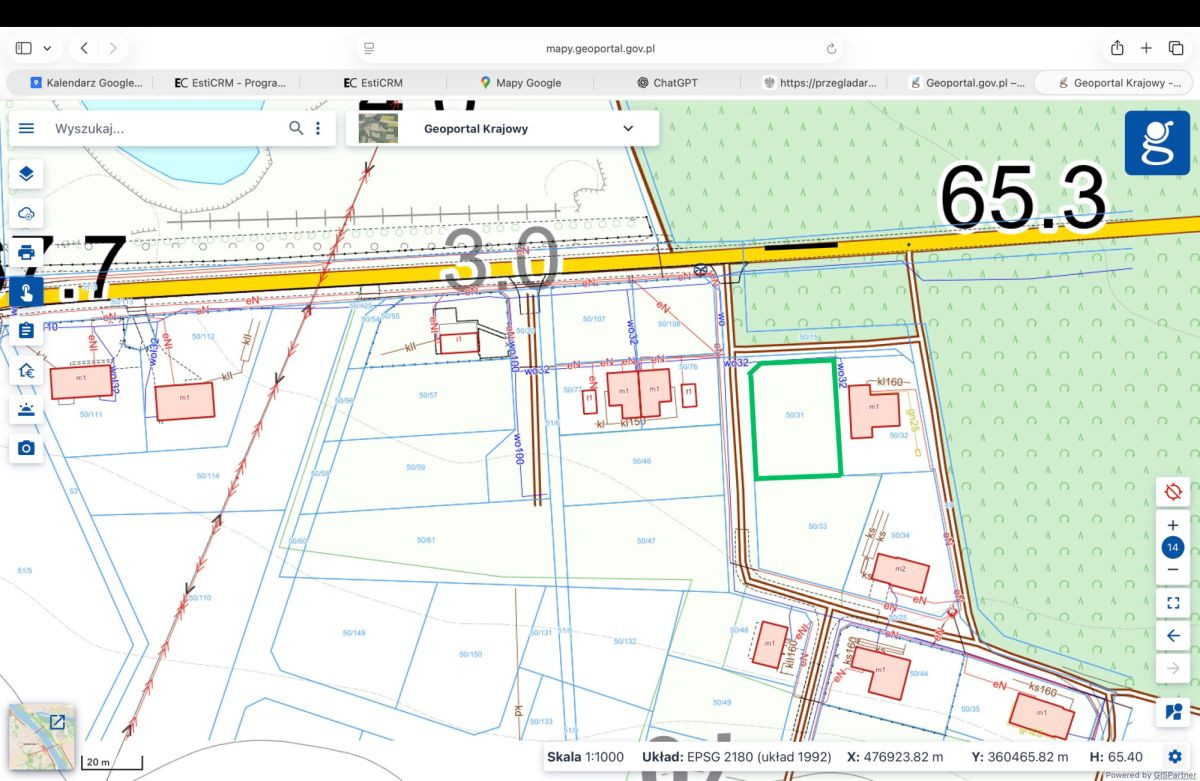Click the search magnifier icon

pyautogui.click(x=296, y=128)
